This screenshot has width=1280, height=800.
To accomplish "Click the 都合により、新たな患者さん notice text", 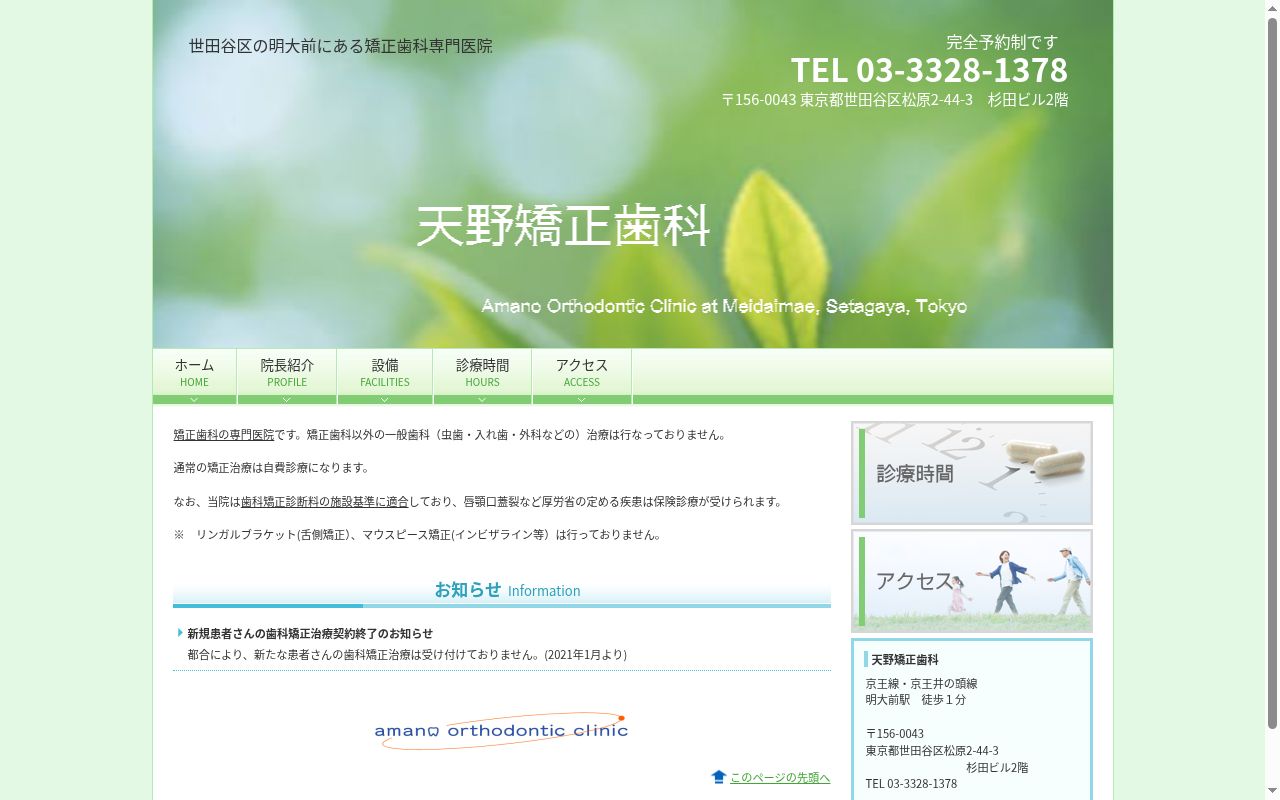I will point(407,655).
